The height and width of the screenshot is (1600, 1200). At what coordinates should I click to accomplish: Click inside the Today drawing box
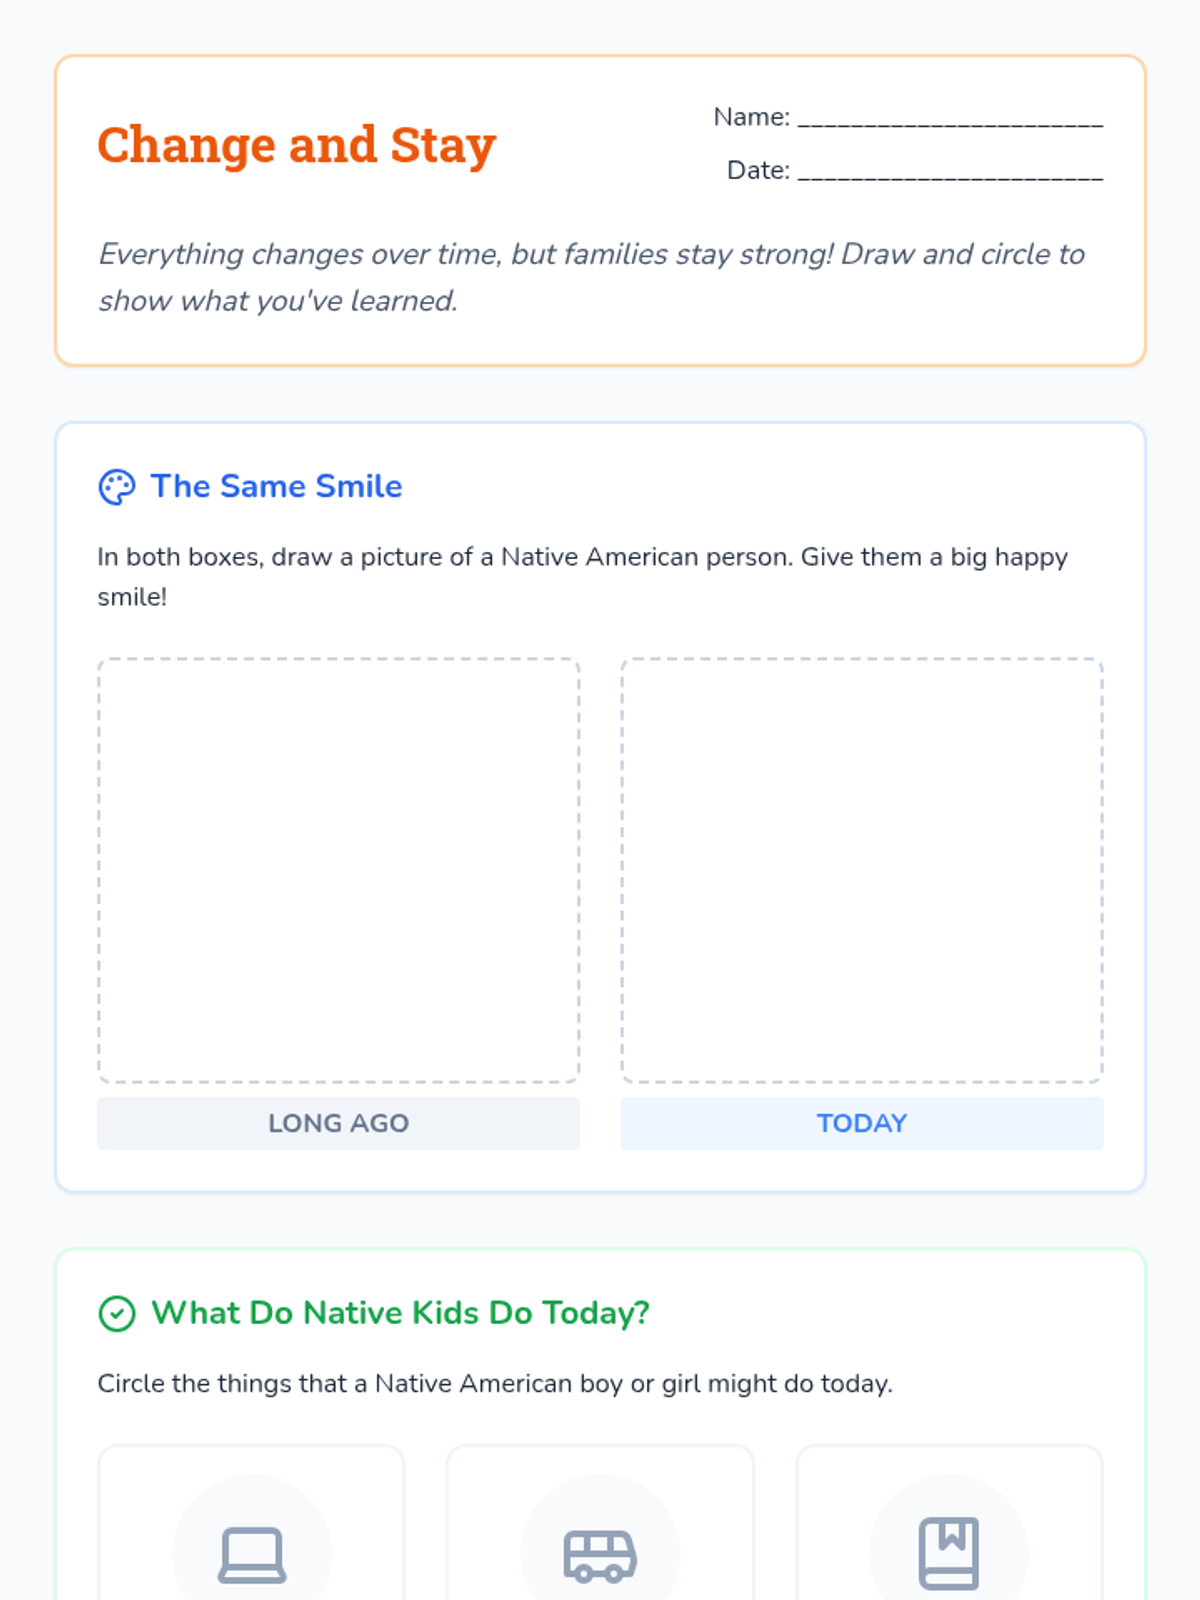(862, 870)
